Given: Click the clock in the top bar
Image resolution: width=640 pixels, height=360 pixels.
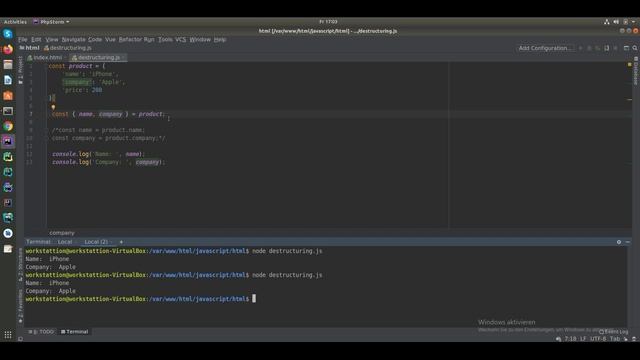Looking at the screenshot, I should click(328, 22).
